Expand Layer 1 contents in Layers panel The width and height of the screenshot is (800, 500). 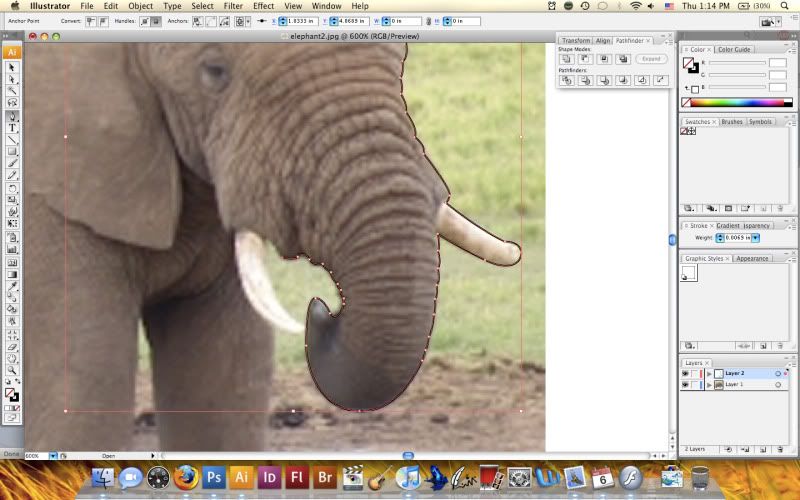pyautogui.click(x=708, y=384)
